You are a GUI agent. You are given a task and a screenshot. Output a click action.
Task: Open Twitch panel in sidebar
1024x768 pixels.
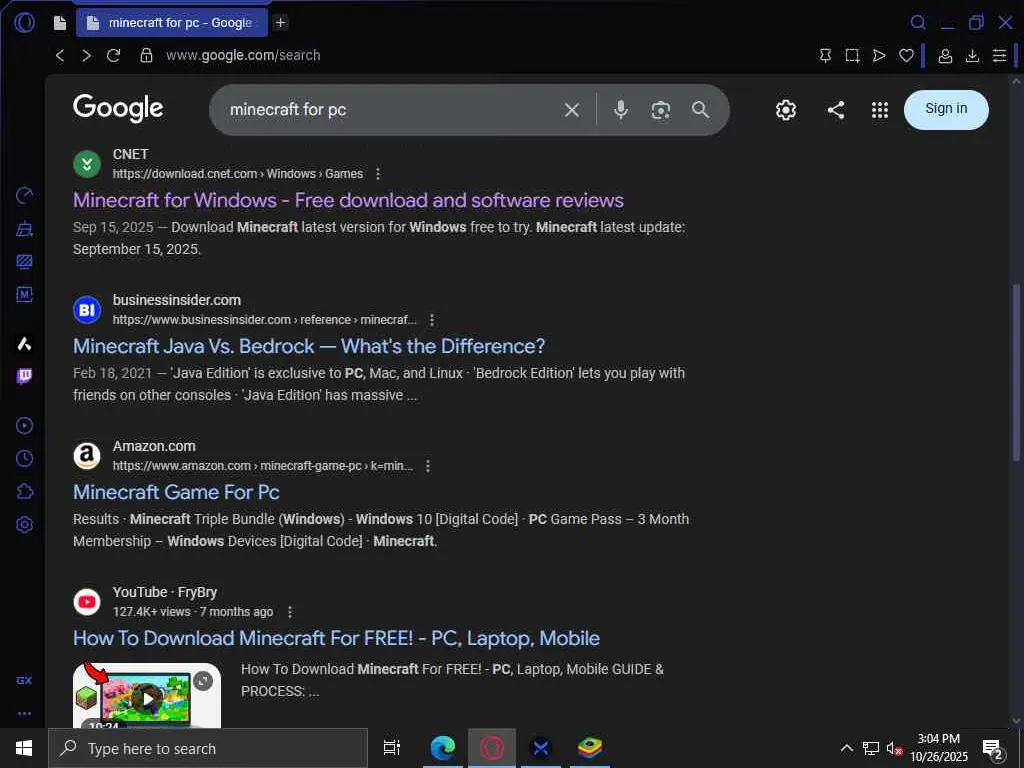24,376
